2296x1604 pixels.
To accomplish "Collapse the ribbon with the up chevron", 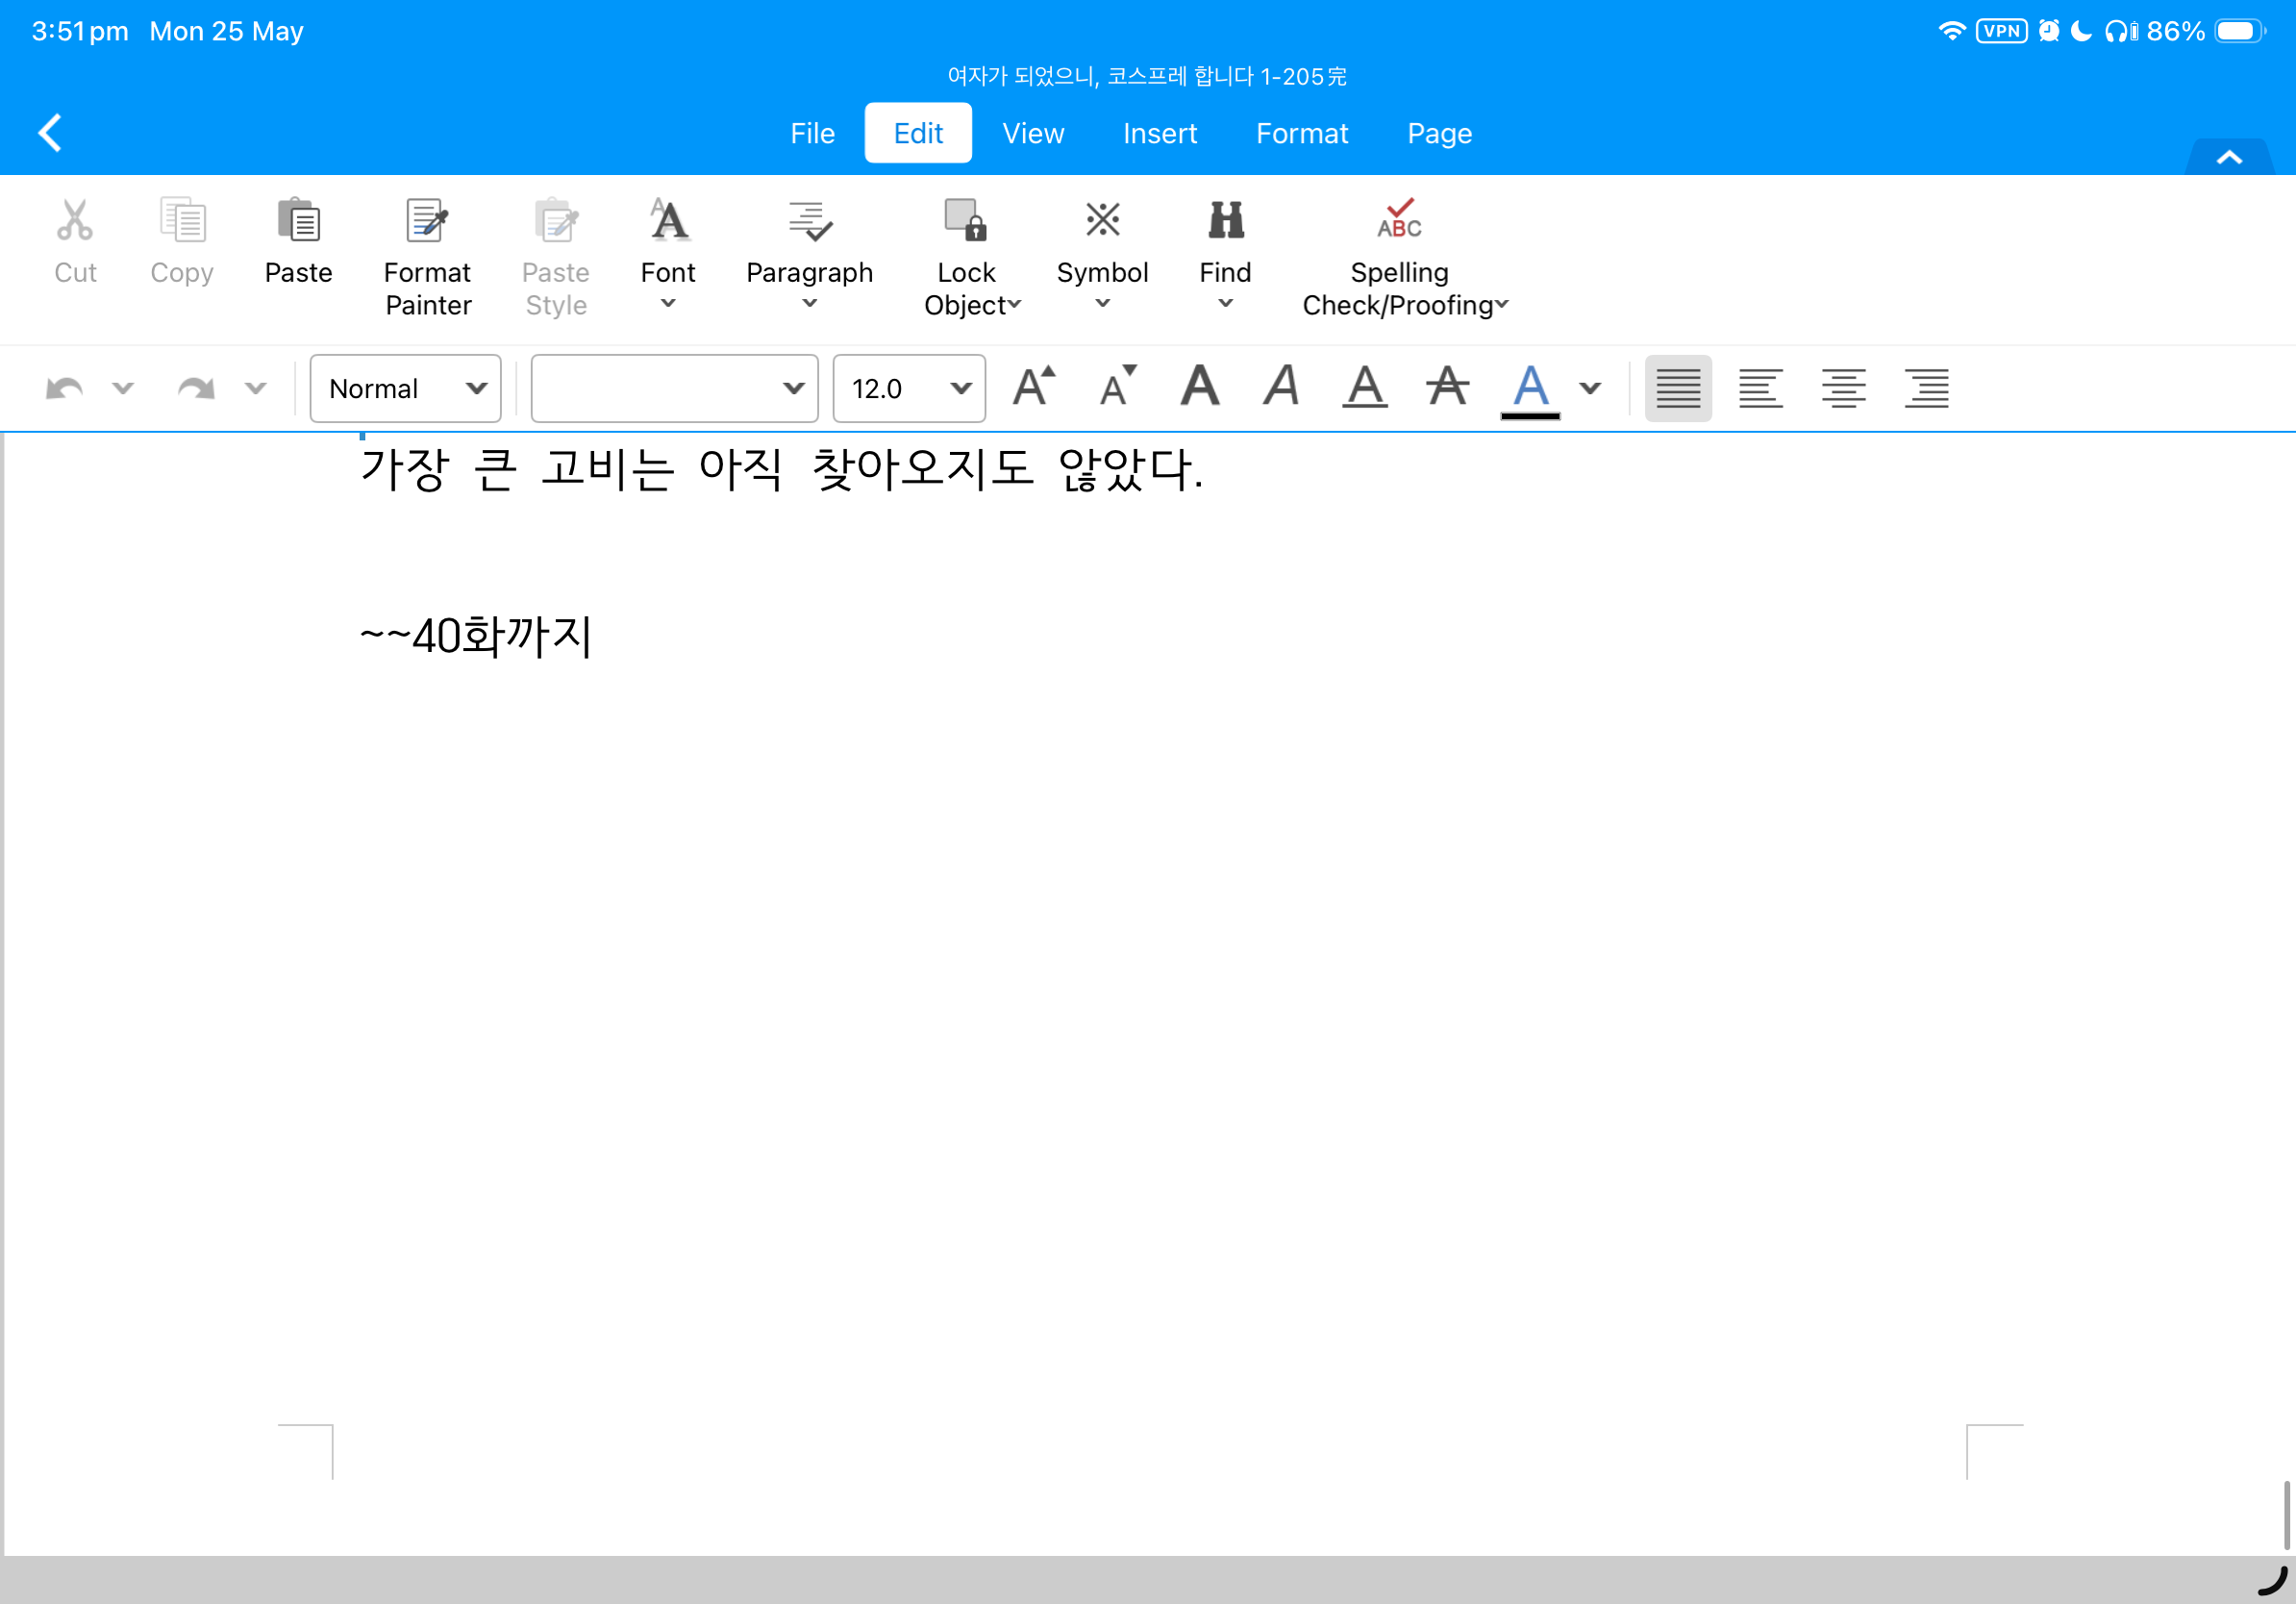I will click(x=2229, y=157).
